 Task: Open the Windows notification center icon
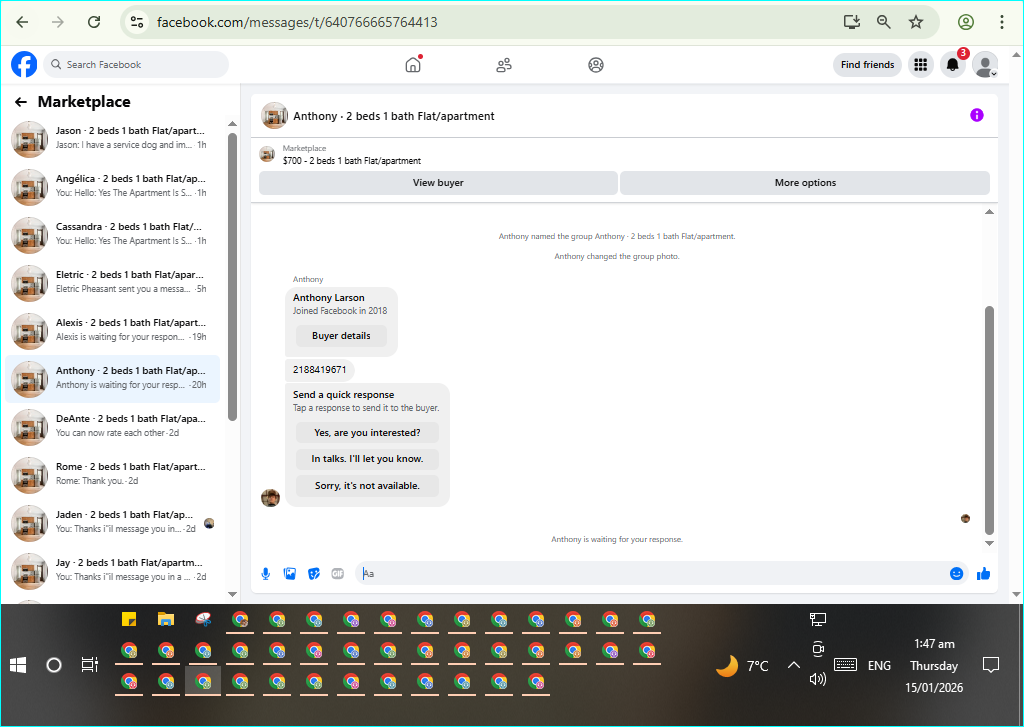(991, 665)
